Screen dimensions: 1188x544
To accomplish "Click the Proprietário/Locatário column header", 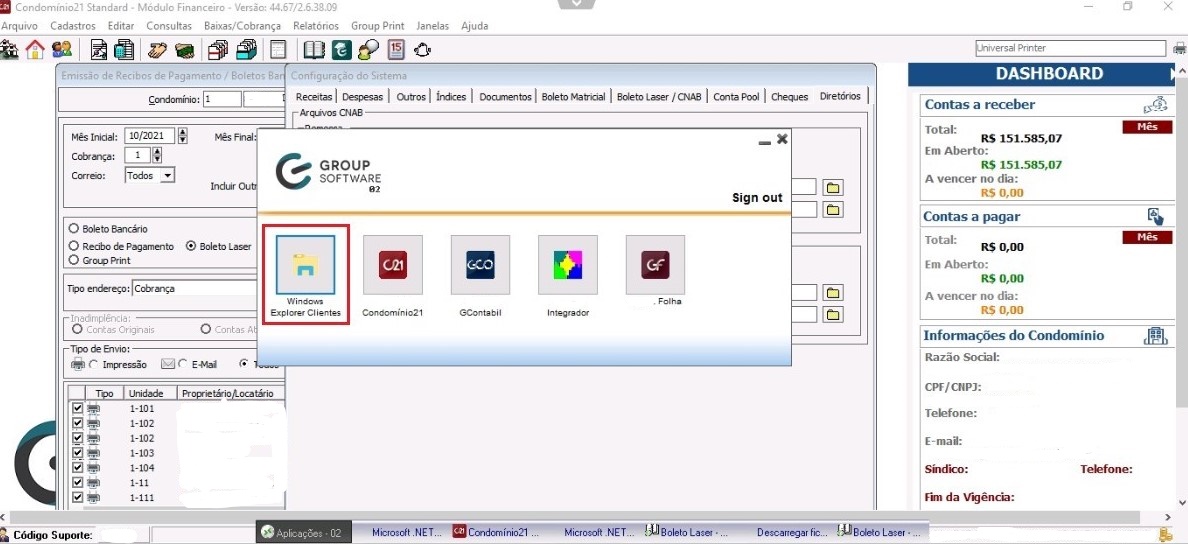I will pos(231,393).
